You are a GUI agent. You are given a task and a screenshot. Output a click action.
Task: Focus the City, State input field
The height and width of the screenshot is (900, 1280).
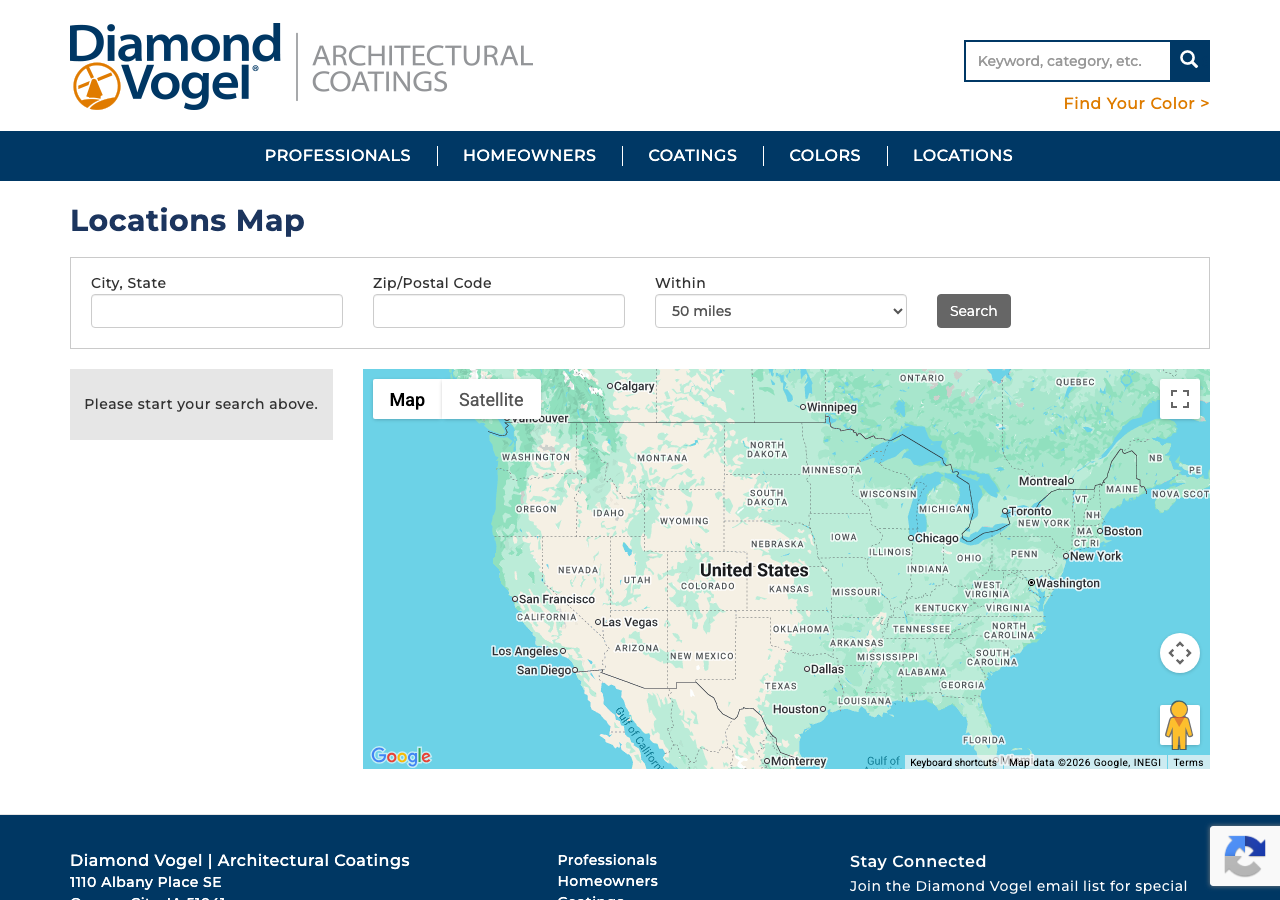[217, 311]
